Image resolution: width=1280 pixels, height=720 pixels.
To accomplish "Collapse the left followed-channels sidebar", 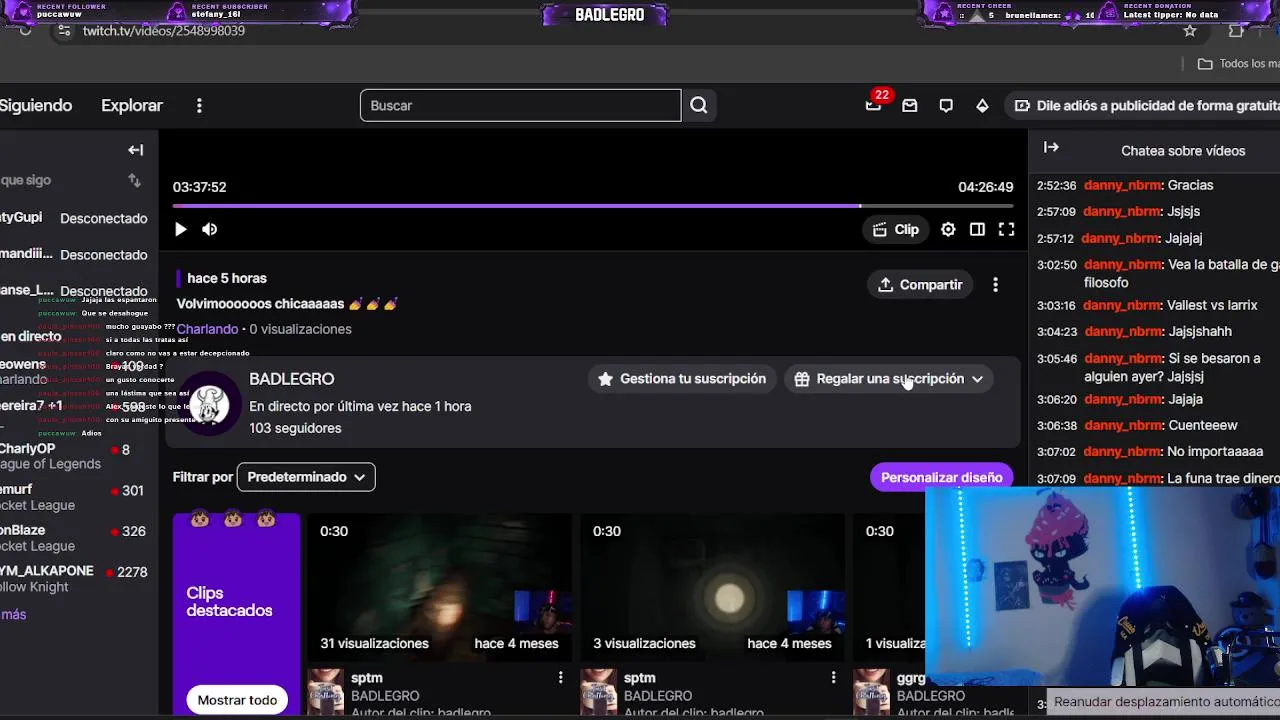I will [x=136, y=150].
